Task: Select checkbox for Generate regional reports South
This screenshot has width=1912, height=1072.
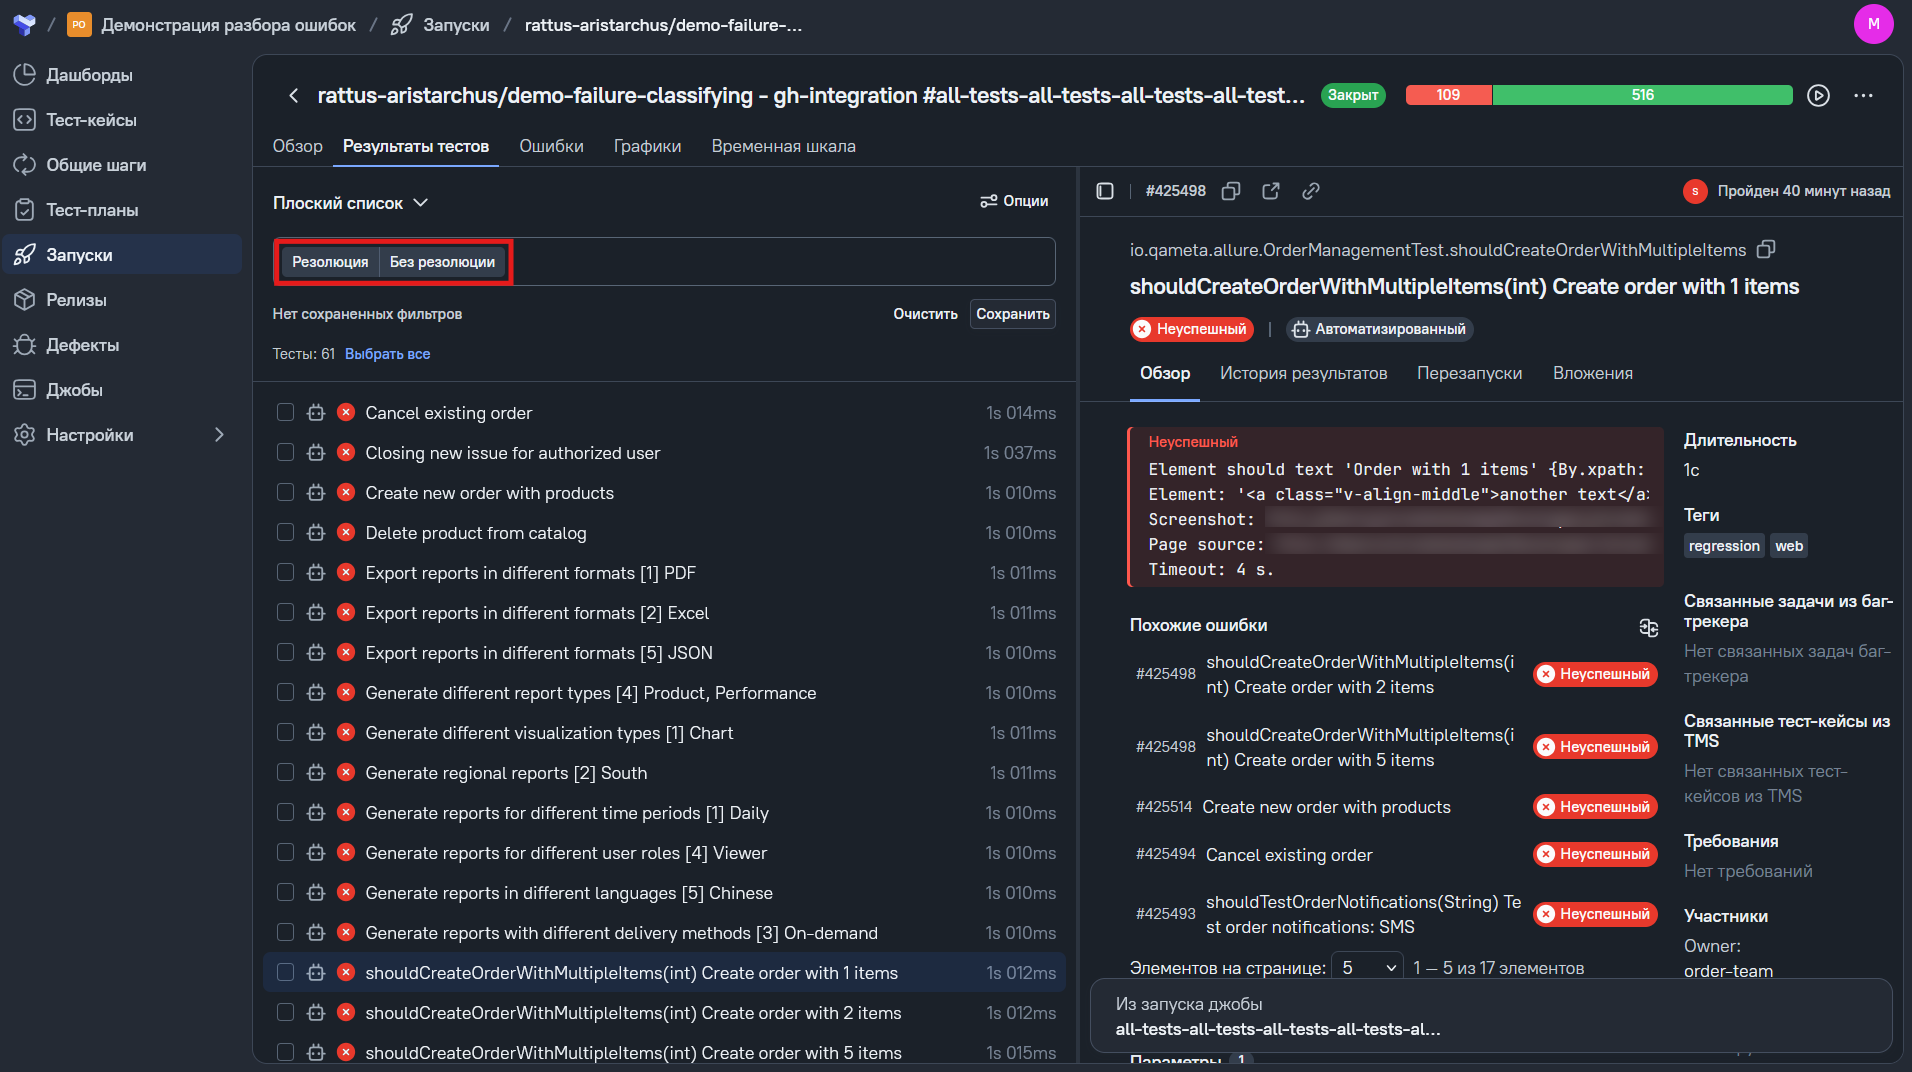Action: click(285, 772)
